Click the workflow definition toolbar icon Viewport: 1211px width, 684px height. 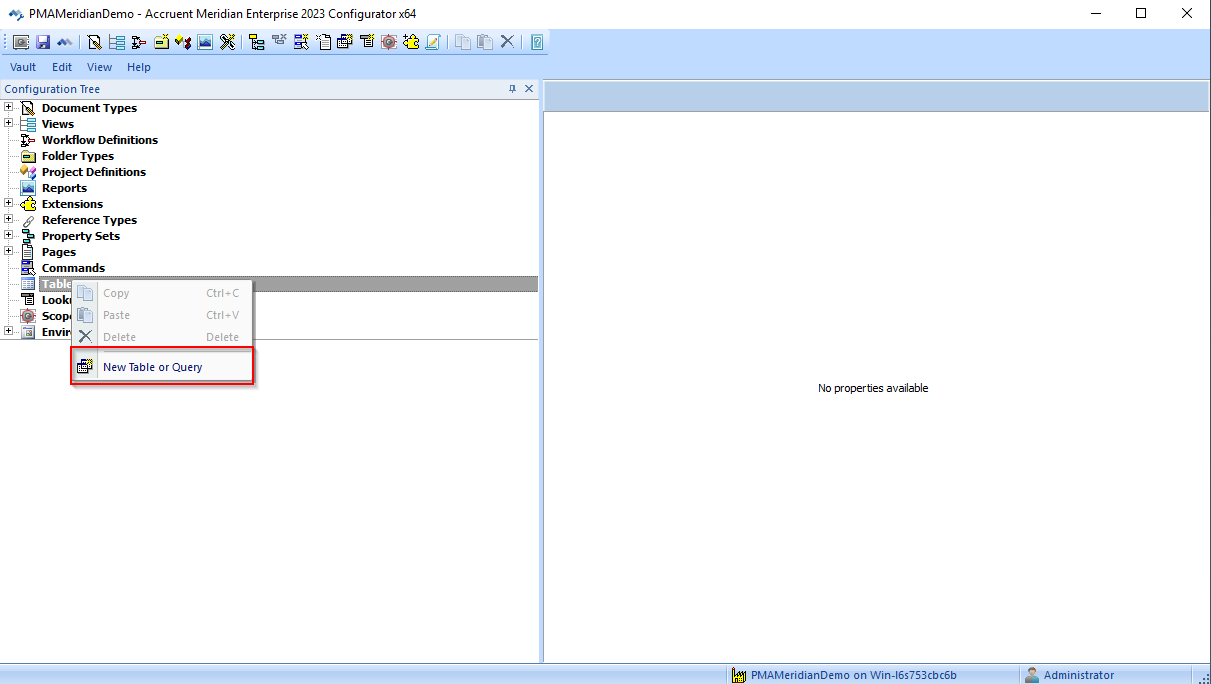tap(139, 42)
